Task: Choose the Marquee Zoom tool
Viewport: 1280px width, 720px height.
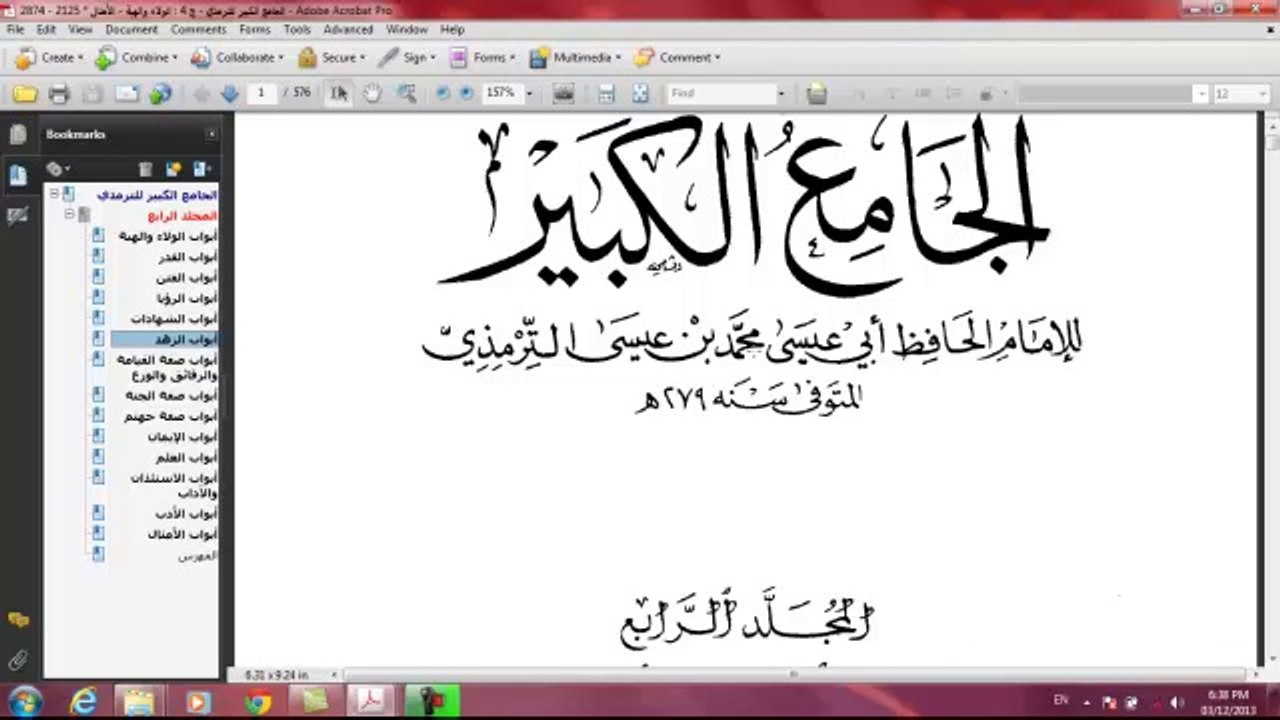Action: (x=406, y=93)
